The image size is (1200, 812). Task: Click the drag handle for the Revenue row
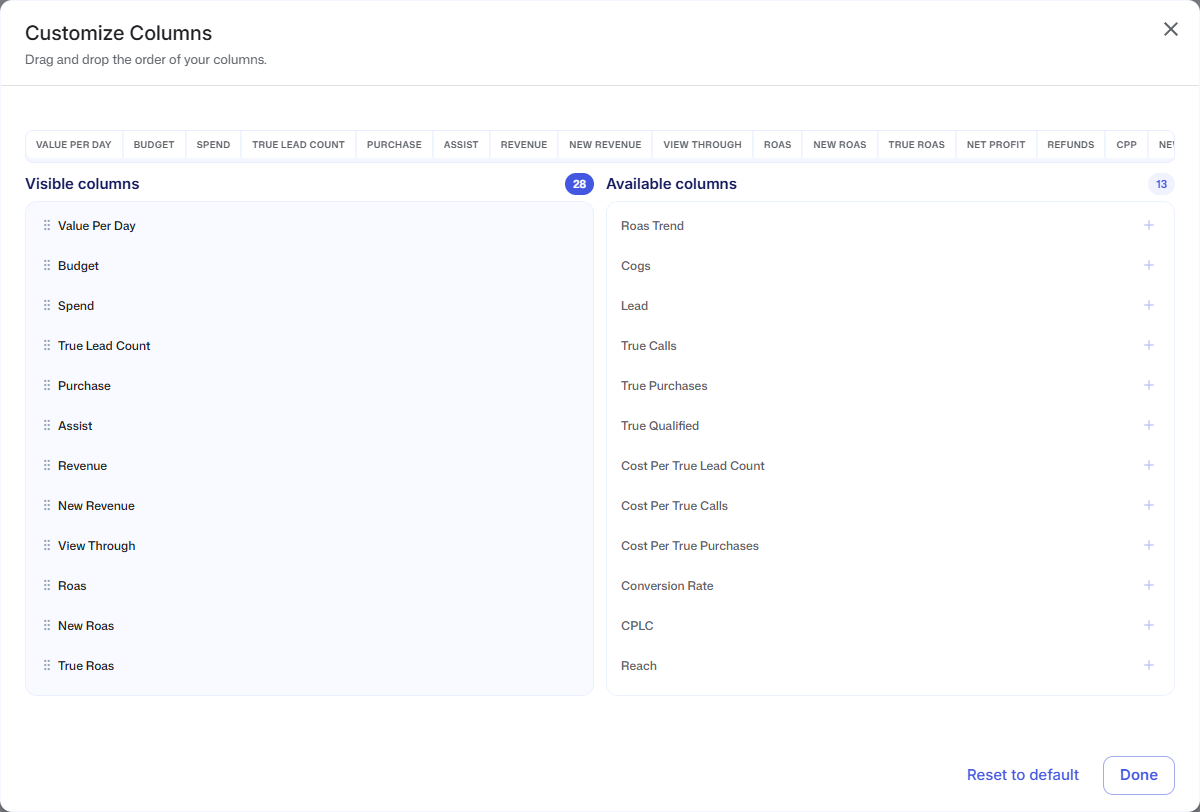(x=47, y=466)
